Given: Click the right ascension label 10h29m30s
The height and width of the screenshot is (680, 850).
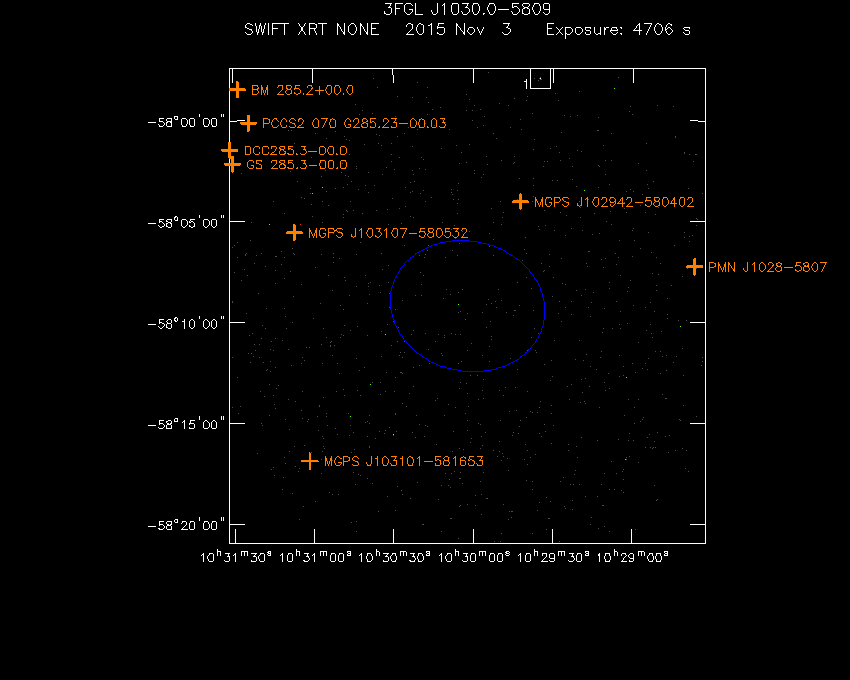Looking at the screenshot, I should (x=553, y=557).
